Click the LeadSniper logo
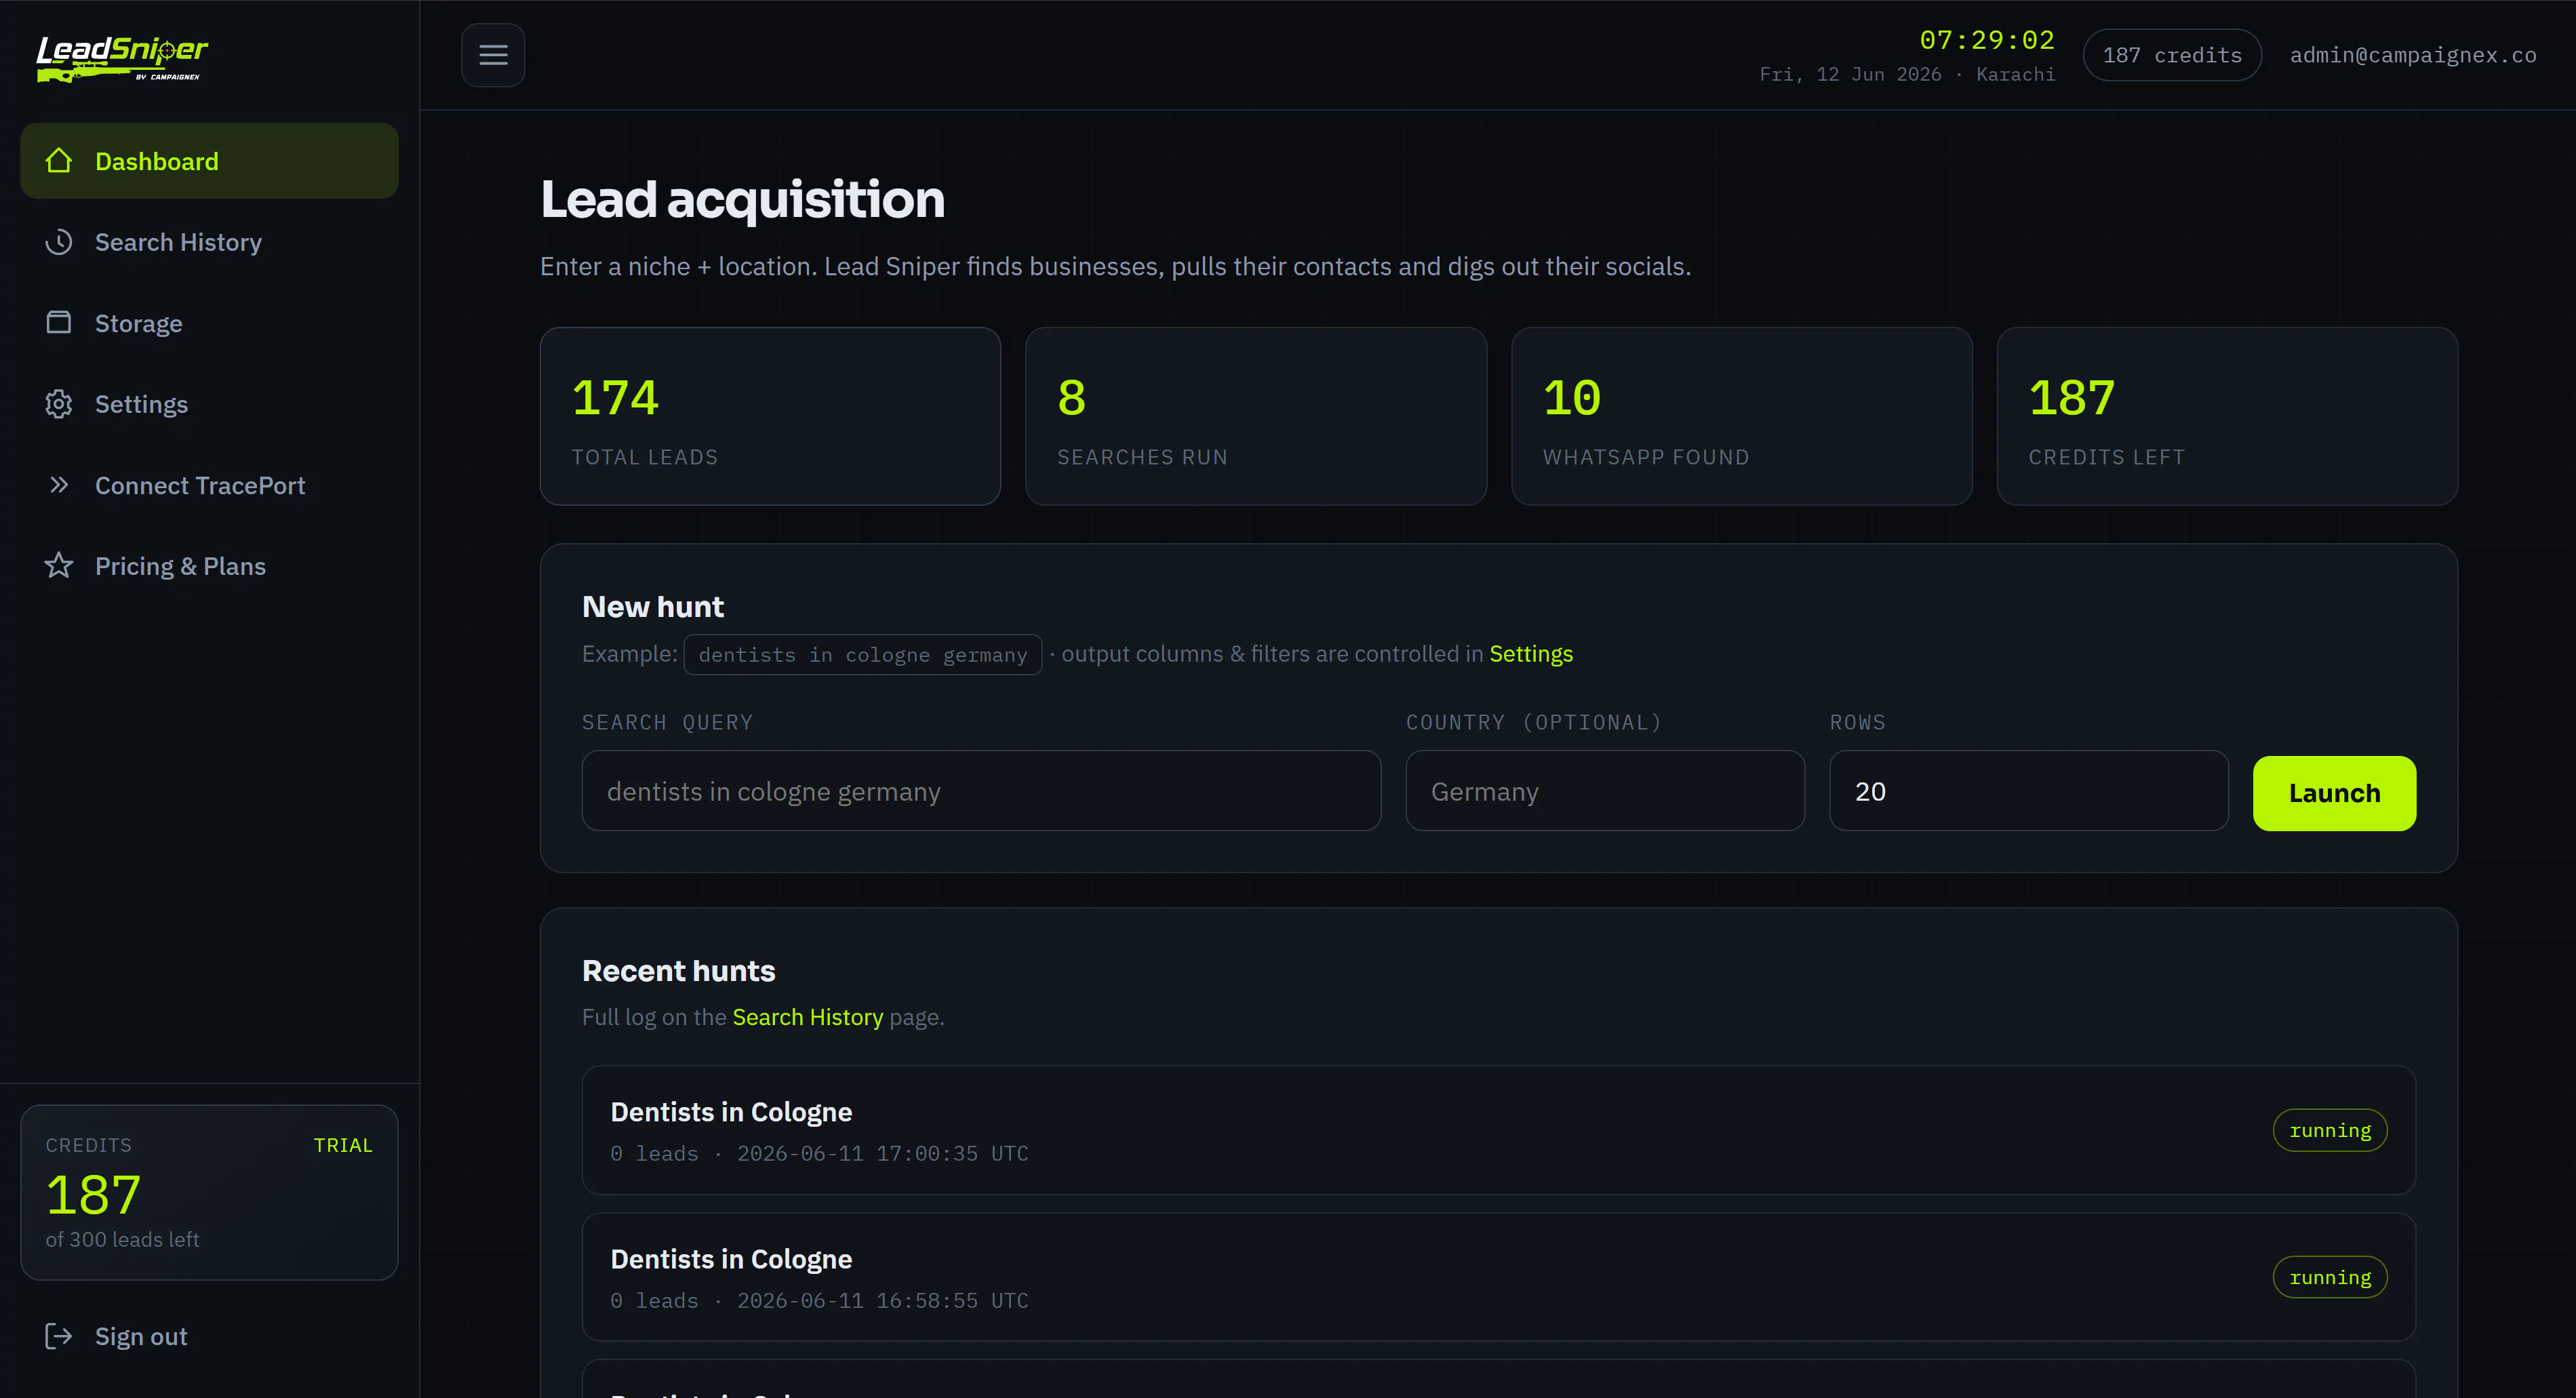This screenshot has width=2576, height=1398. (122, 58)
